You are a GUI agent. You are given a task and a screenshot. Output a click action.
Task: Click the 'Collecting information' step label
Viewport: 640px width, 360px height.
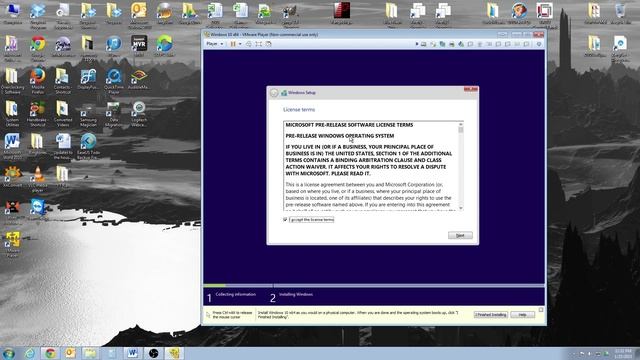pos(236,294)
